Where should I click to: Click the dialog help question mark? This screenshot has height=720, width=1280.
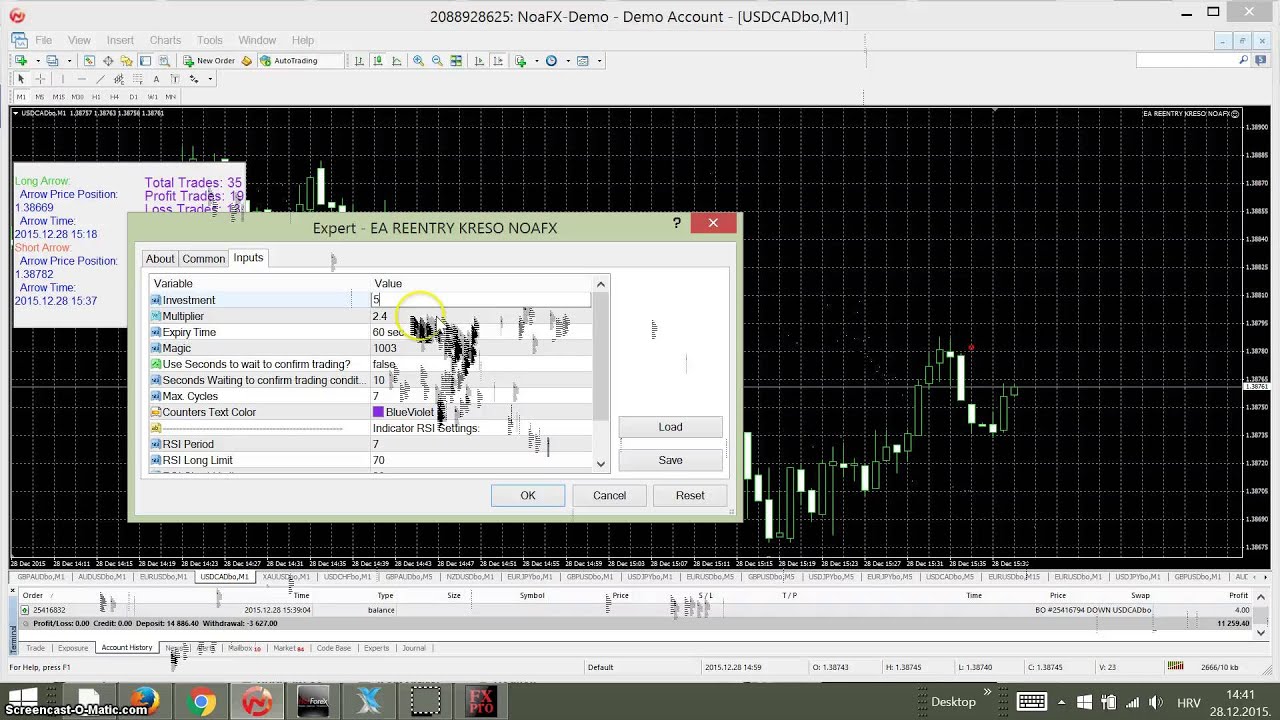click(677, 224)
